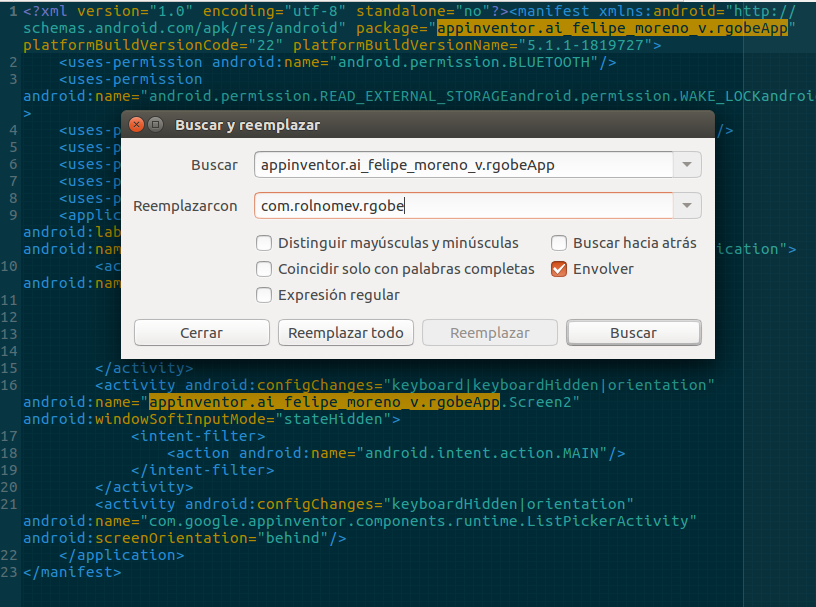Click the Cerrar button
Viewport: 816px width, 607px height.
click(201, 333)
